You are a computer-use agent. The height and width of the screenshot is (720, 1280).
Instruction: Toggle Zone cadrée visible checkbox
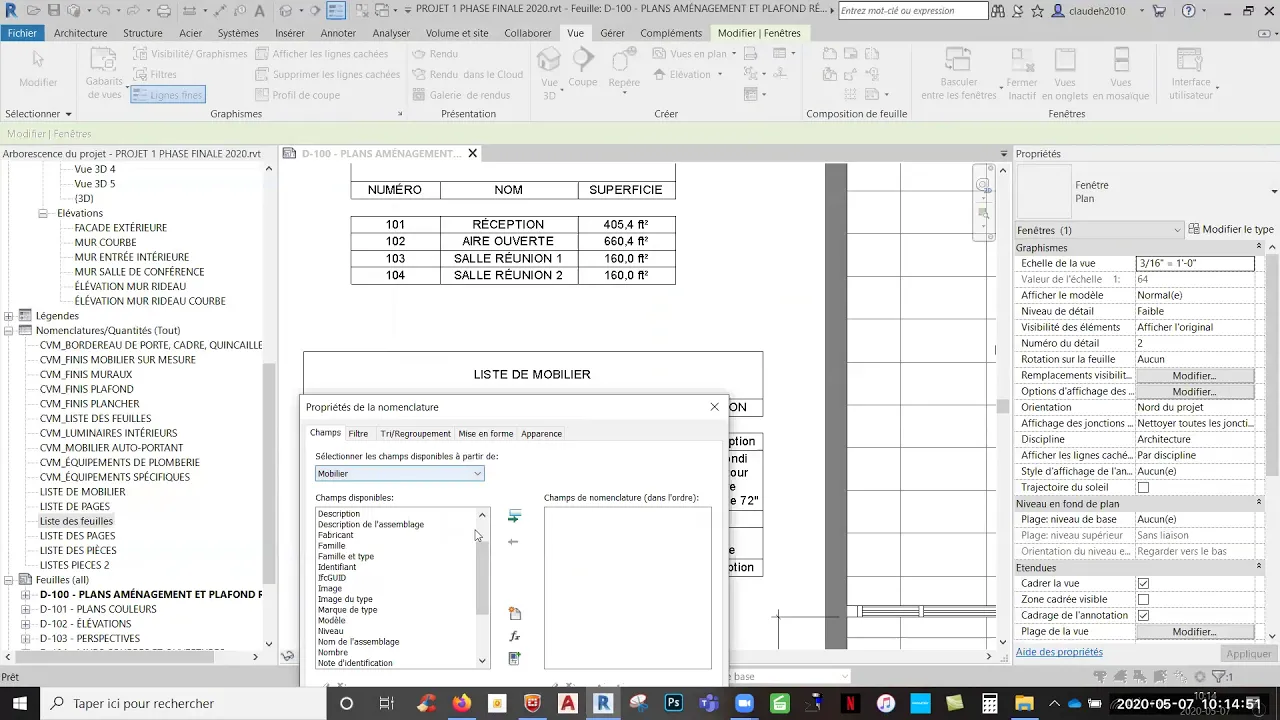(1143, 599)
